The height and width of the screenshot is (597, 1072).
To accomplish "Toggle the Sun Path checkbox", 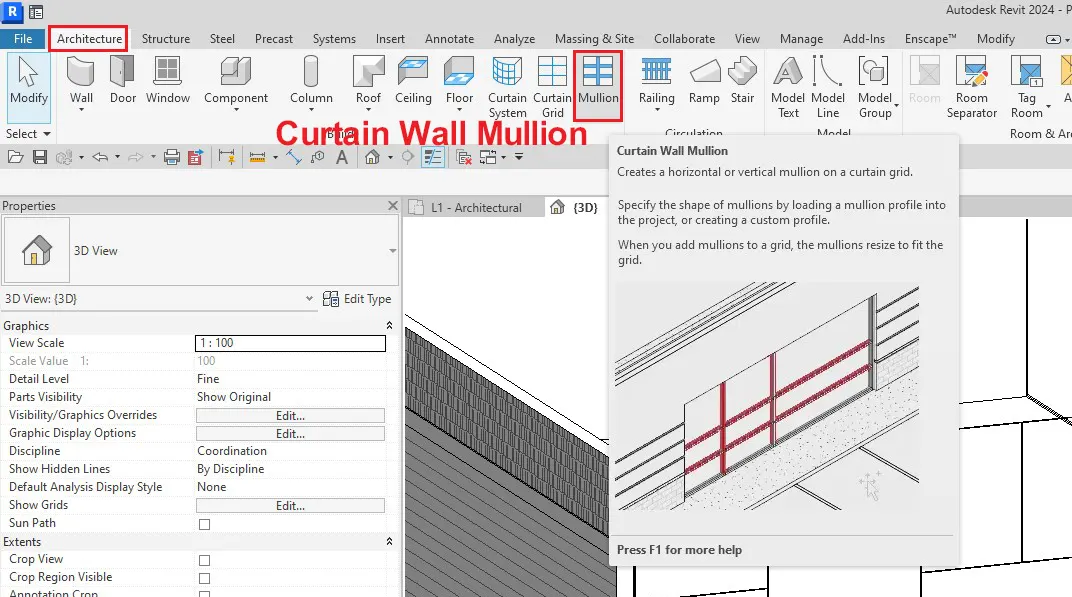I will [x=204, y=524].
